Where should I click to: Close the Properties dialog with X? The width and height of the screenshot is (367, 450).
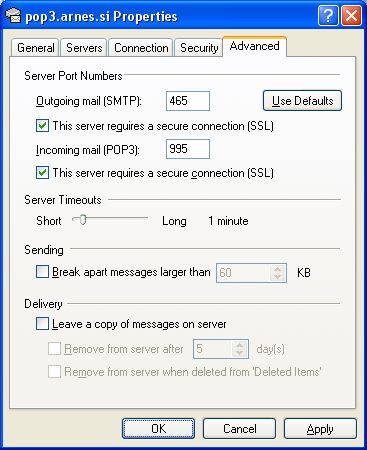point(351,15)
